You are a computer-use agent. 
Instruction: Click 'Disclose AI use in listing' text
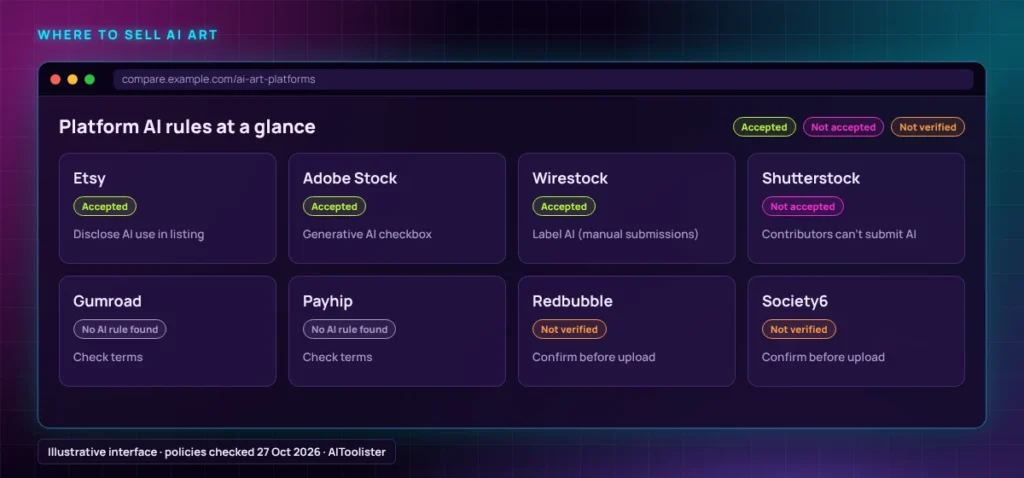tap(138, 234)
